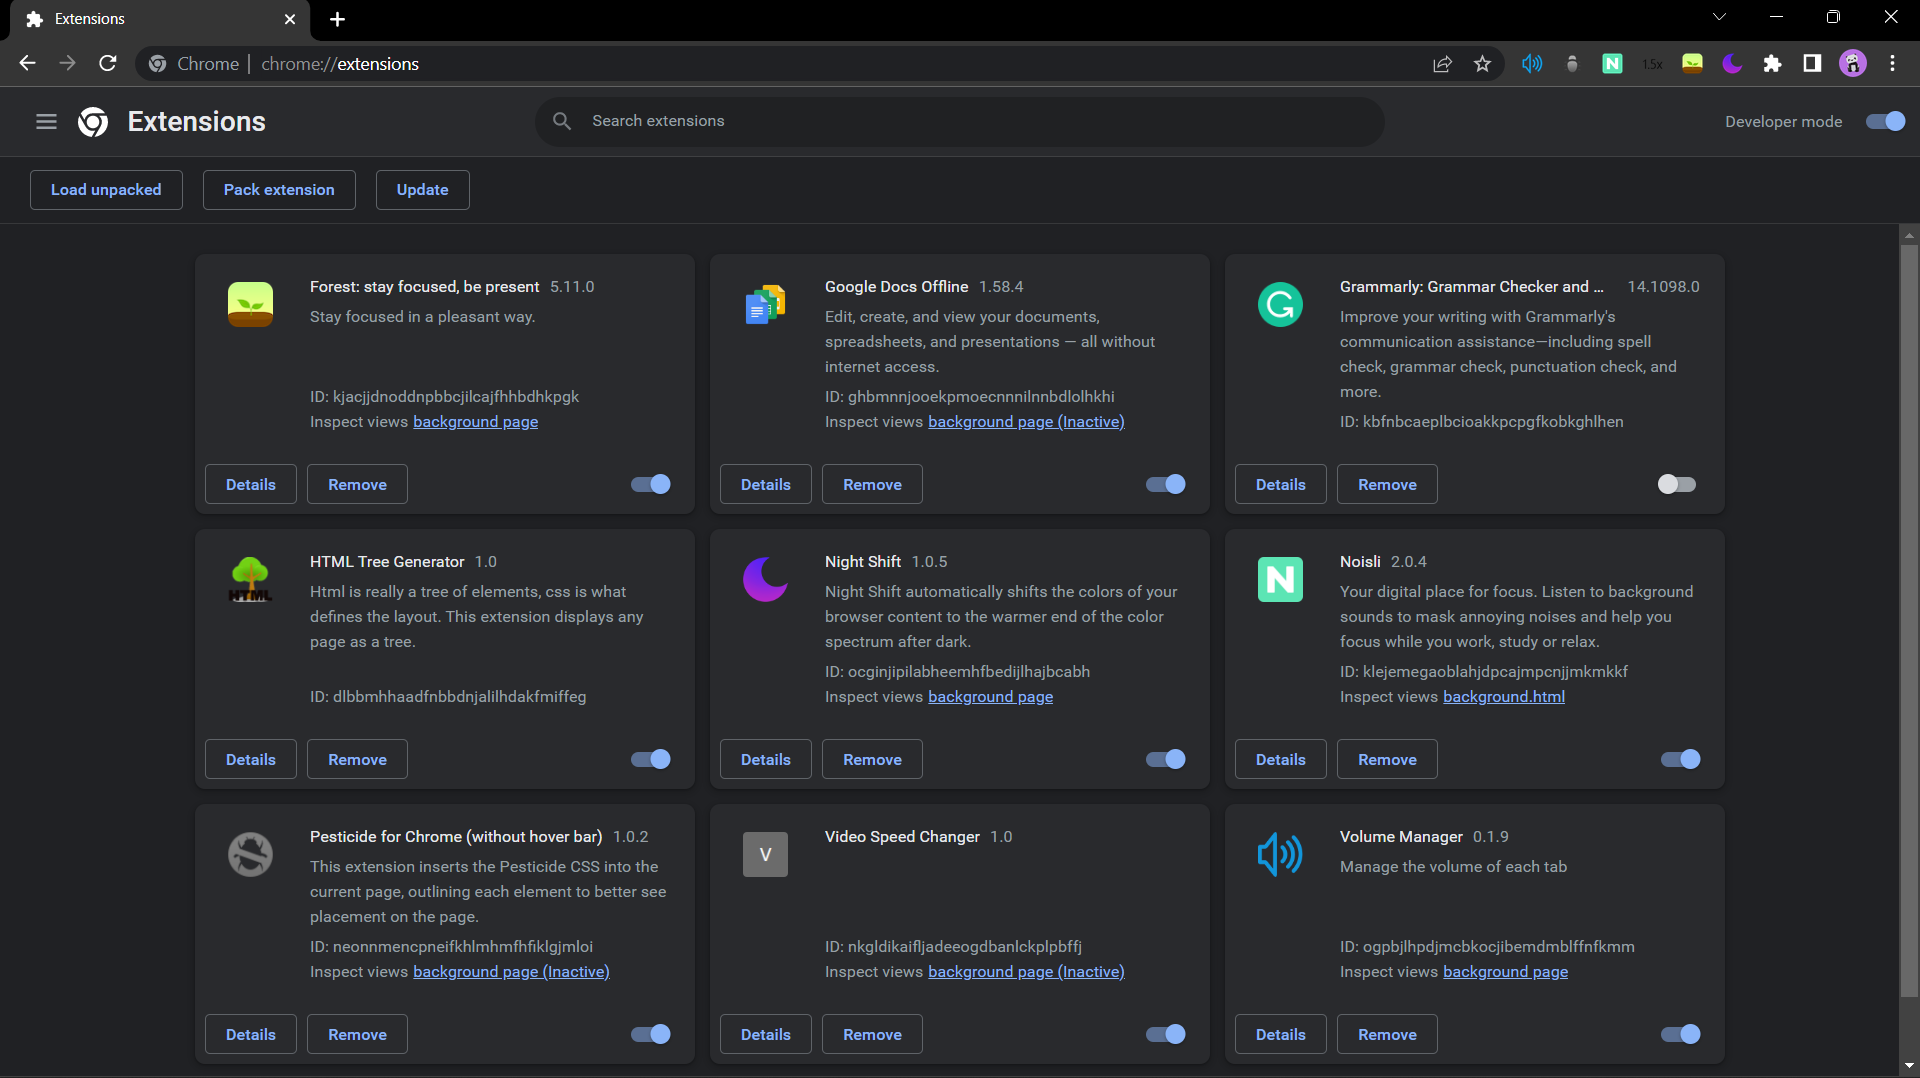Click the Video Speed Changer 1.5x toolbar icon
The height and width of the screenshot is (1078, 1920).
[x=1651, y=63]
